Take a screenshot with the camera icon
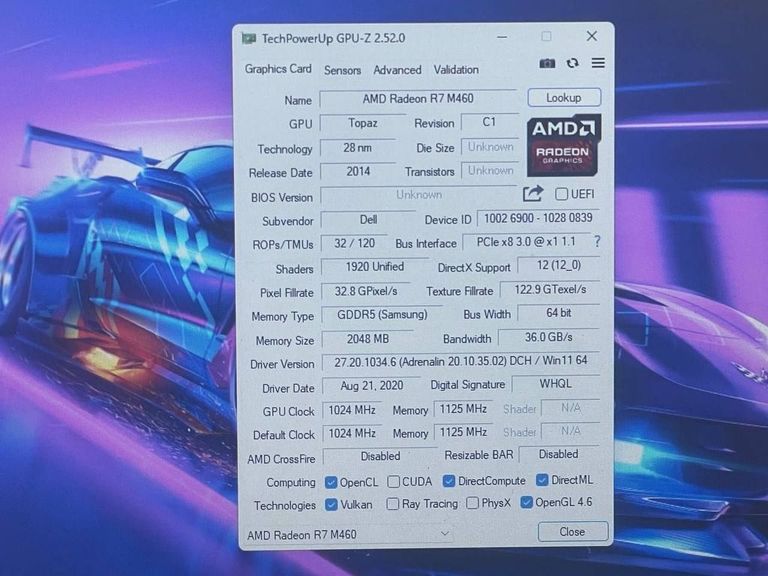This screenshot has height=576, width=768. (x=547, y=63)
